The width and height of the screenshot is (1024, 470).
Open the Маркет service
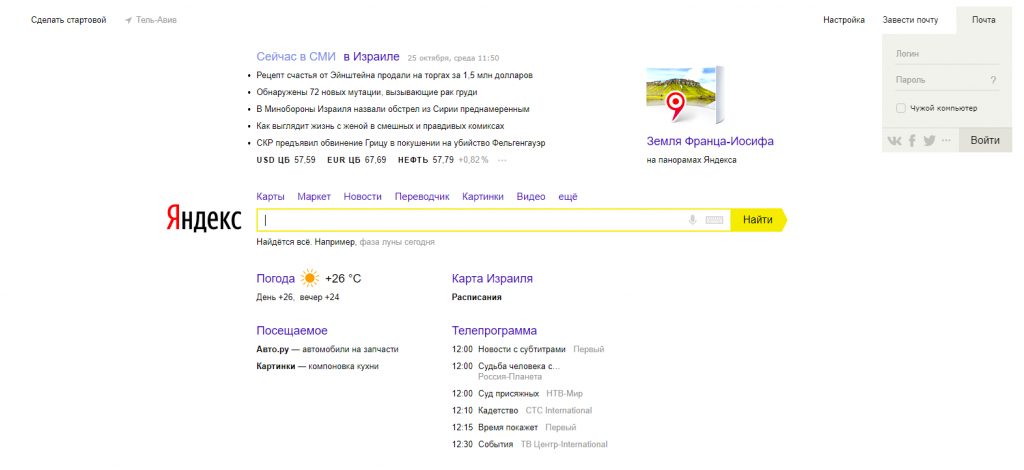(x=314, y=196)
